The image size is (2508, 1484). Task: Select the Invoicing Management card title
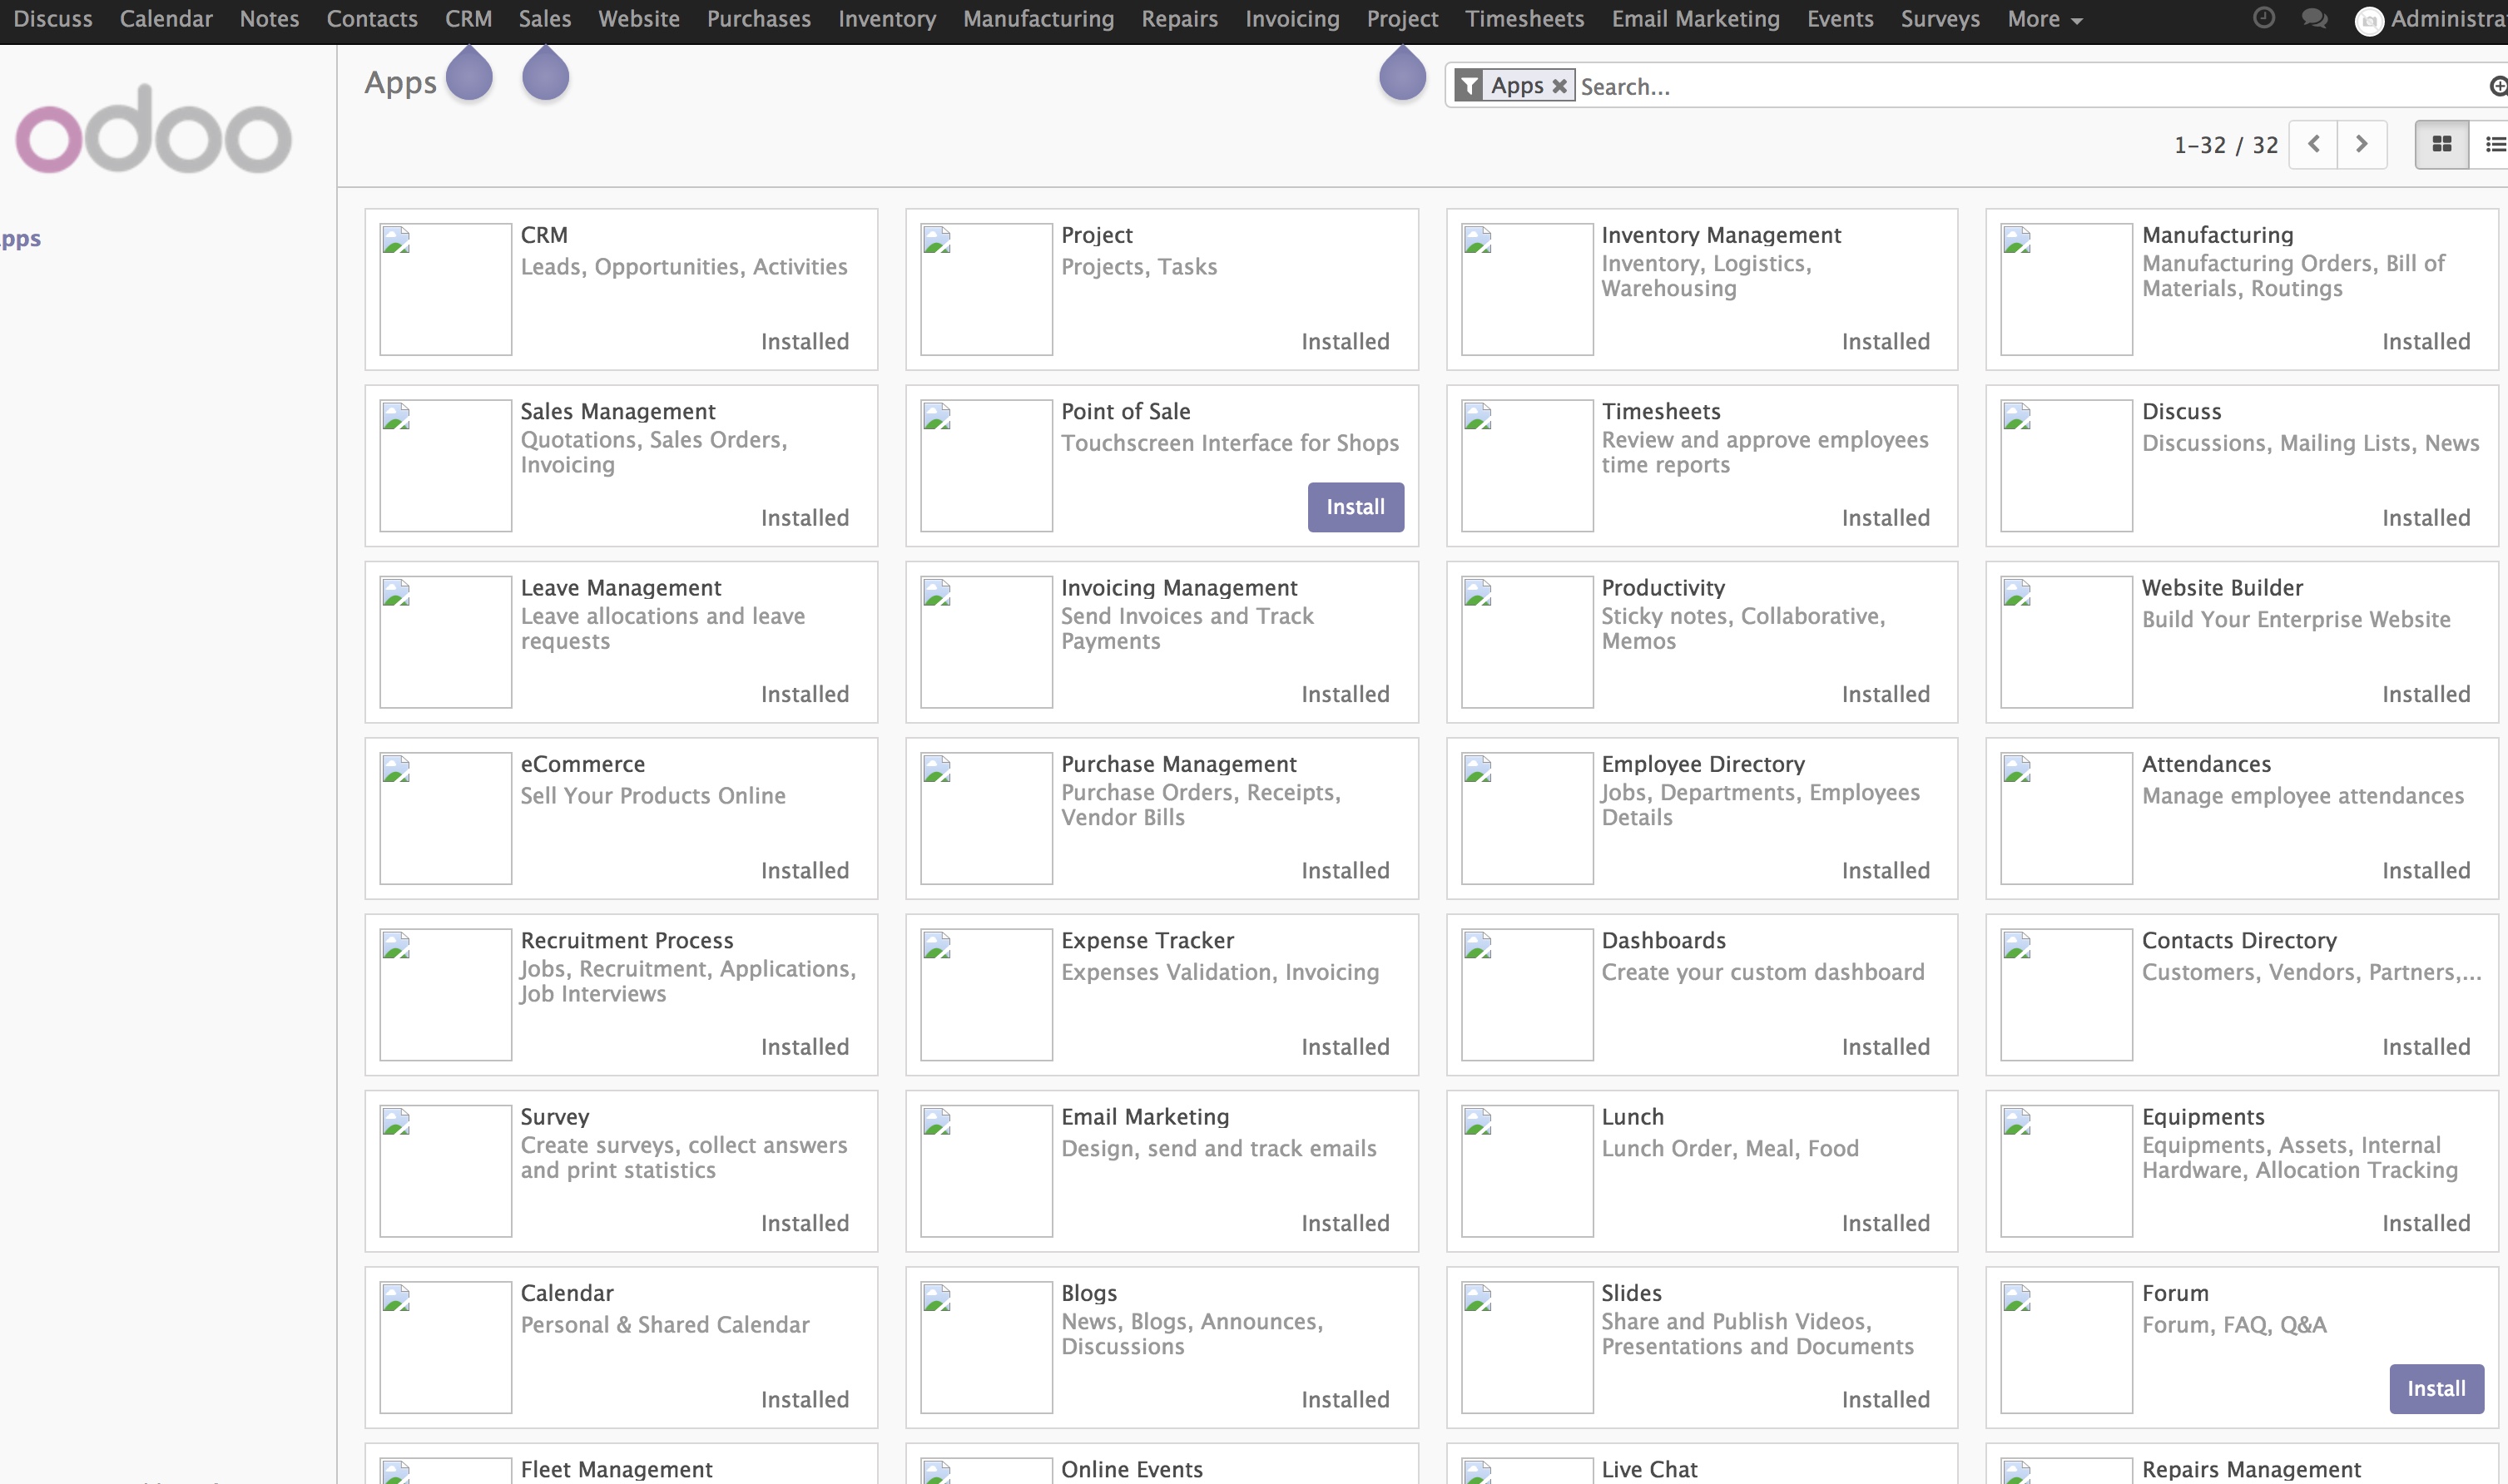(1179, 588)
